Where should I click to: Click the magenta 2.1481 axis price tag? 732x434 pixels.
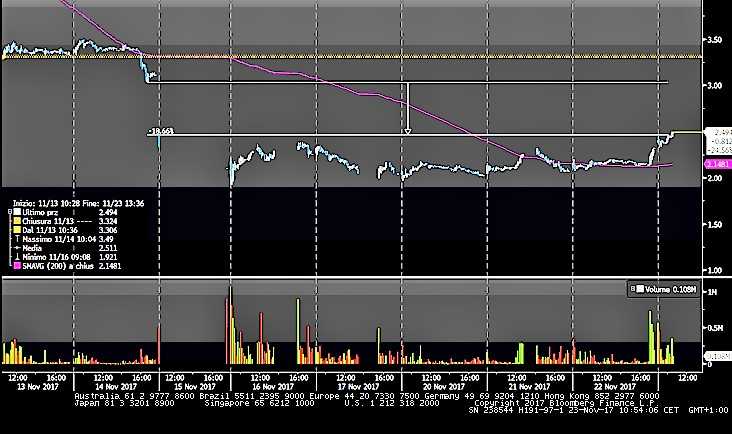pyautogui.click(x=718, y=164)
